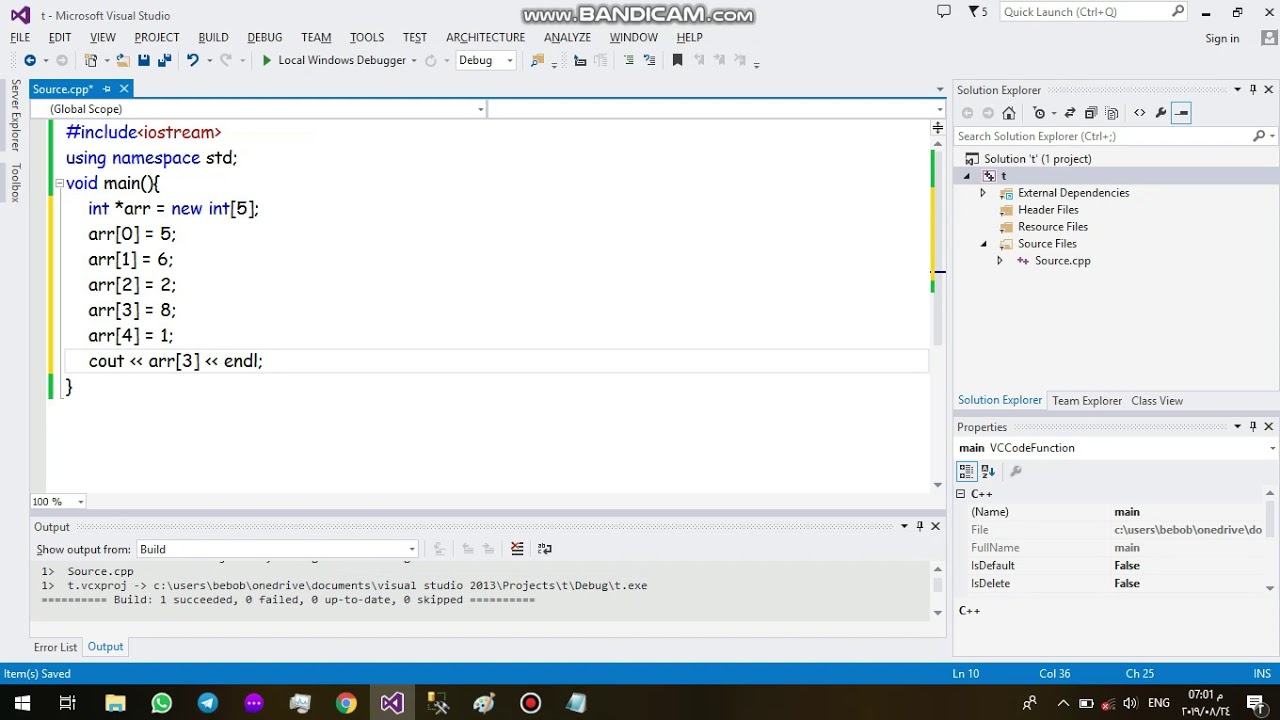The image size is (1280, 720).
Task: Click the single Save disk icon
Action: click(144, 60)
